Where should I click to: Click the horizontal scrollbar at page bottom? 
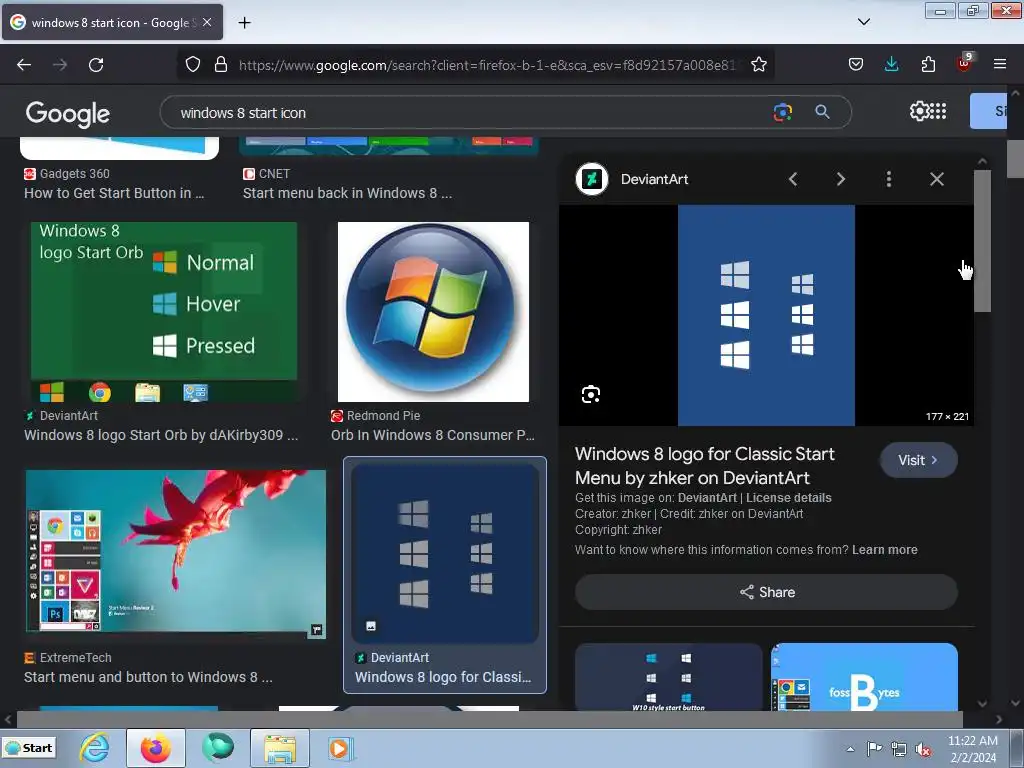pos(490,719)
